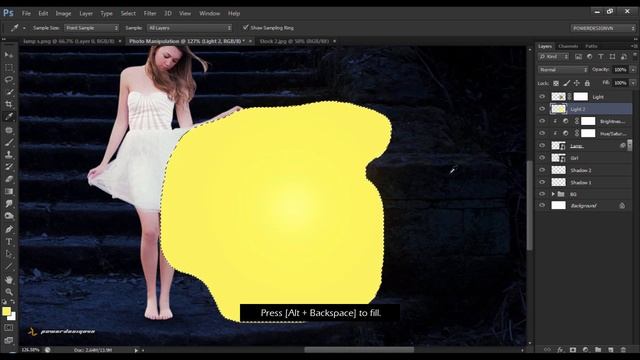Open the File menu
This screenshot has width=640, height=360.
[26, 13]
